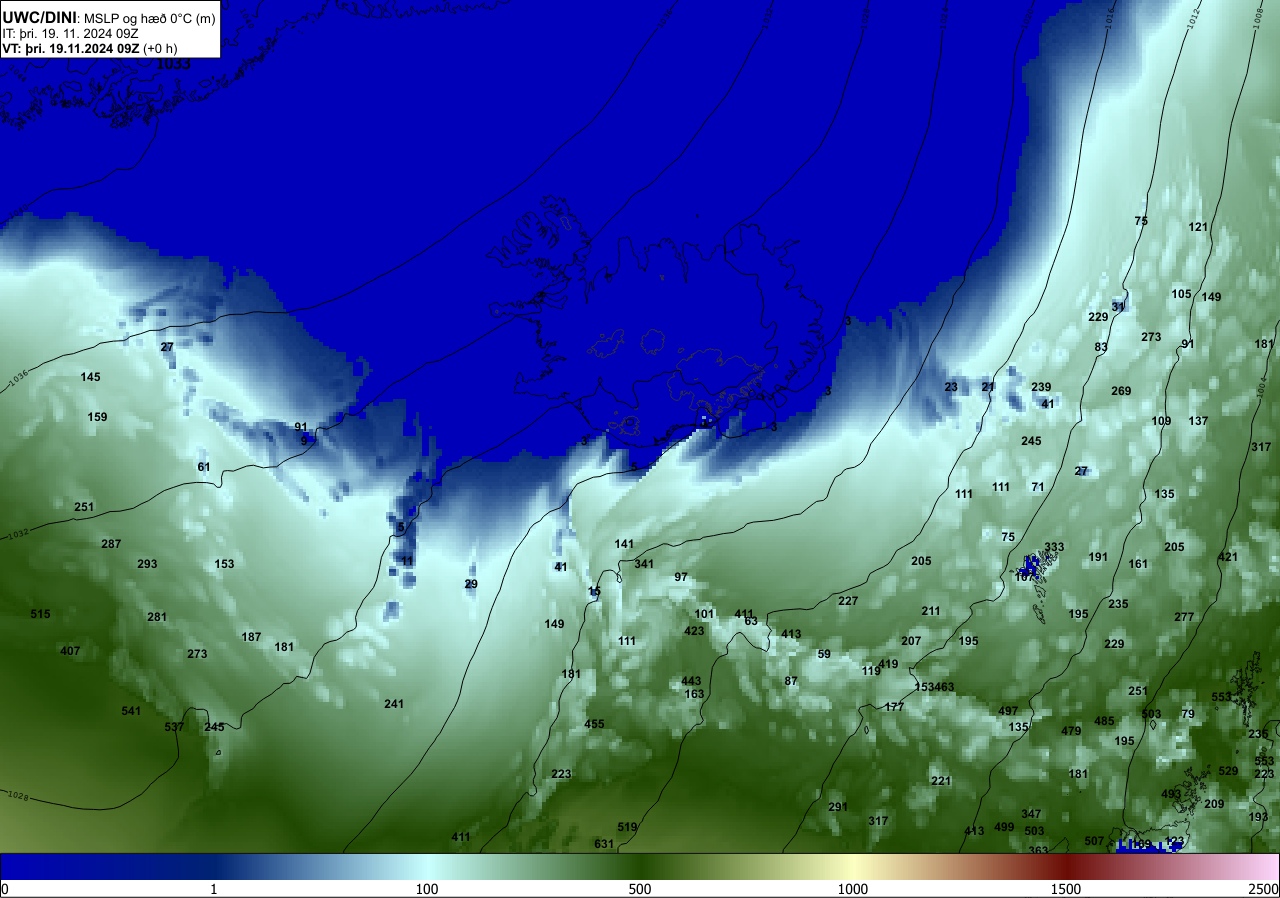1280x898 pixels.
Task: Click the height value 221 on the map
Action: click(941, 781)
